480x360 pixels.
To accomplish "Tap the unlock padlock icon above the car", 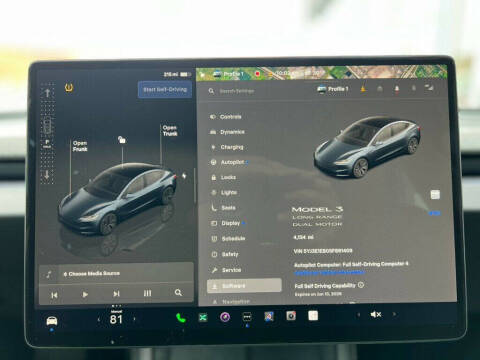I will pos(122,139).
